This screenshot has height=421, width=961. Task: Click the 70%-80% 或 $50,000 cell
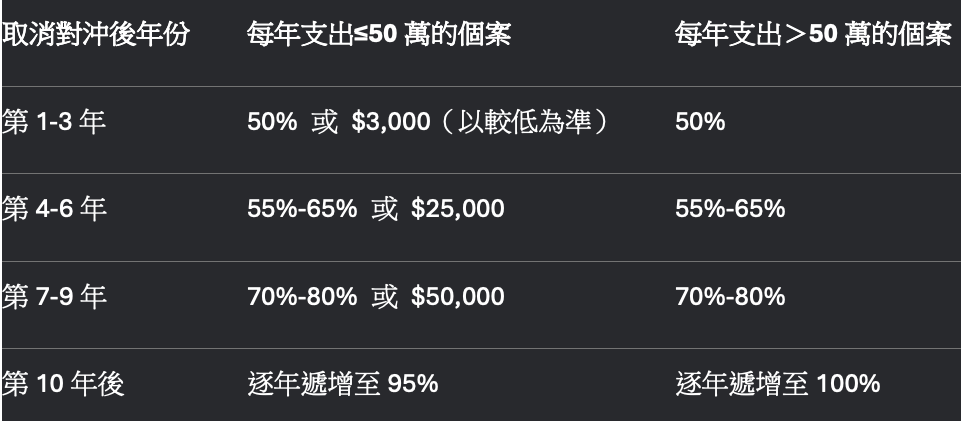376,297
